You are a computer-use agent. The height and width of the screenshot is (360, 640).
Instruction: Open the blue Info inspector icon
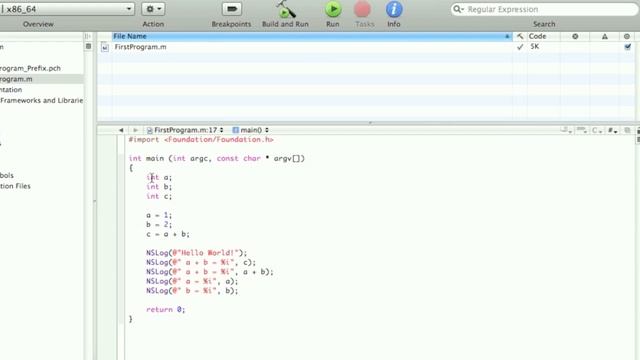click(393, 9)
